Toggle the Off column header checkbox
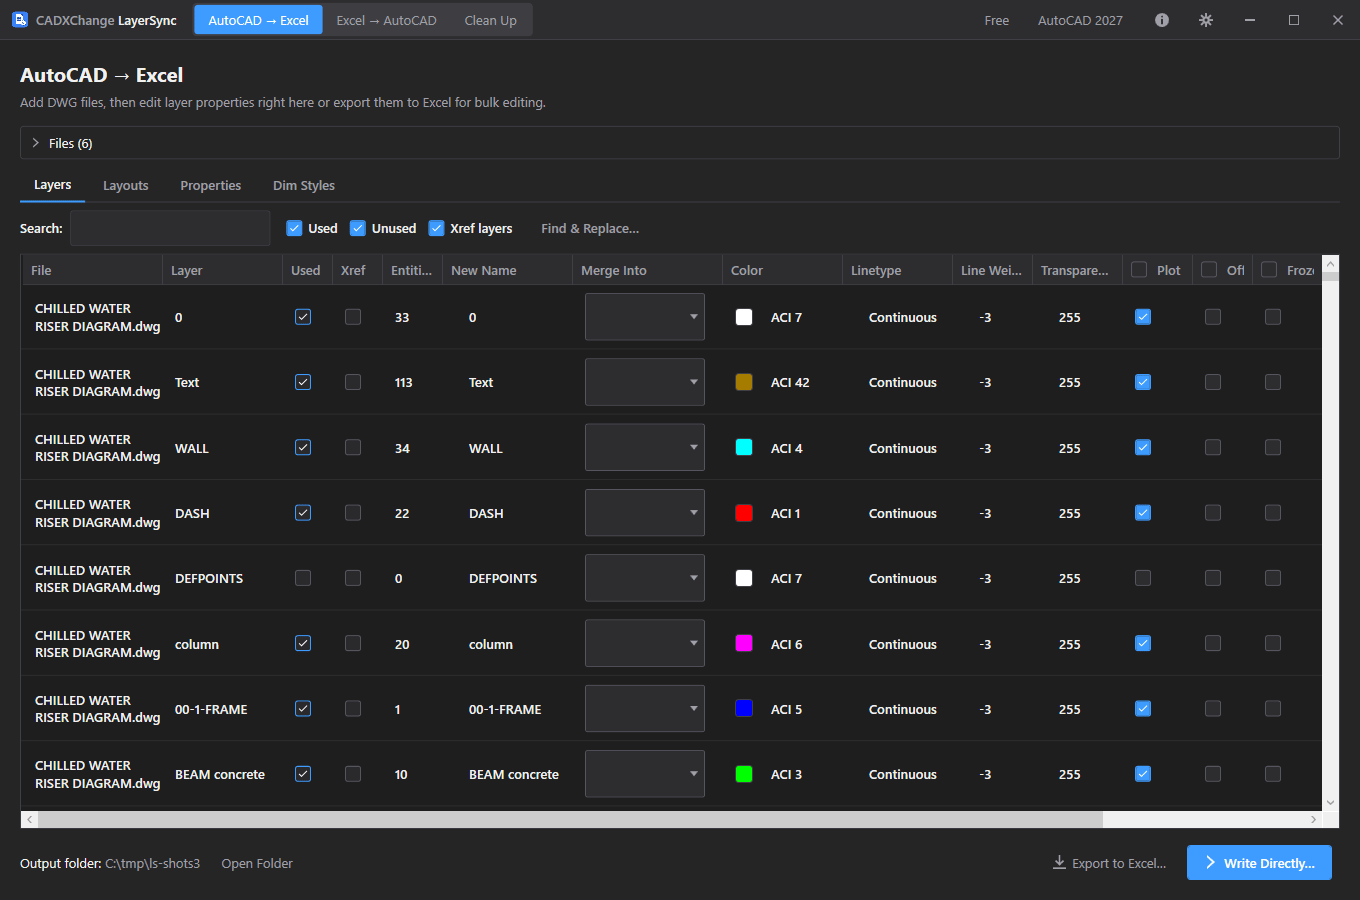This screenshot has height=900, width=1360. [x=1209, y=269]
